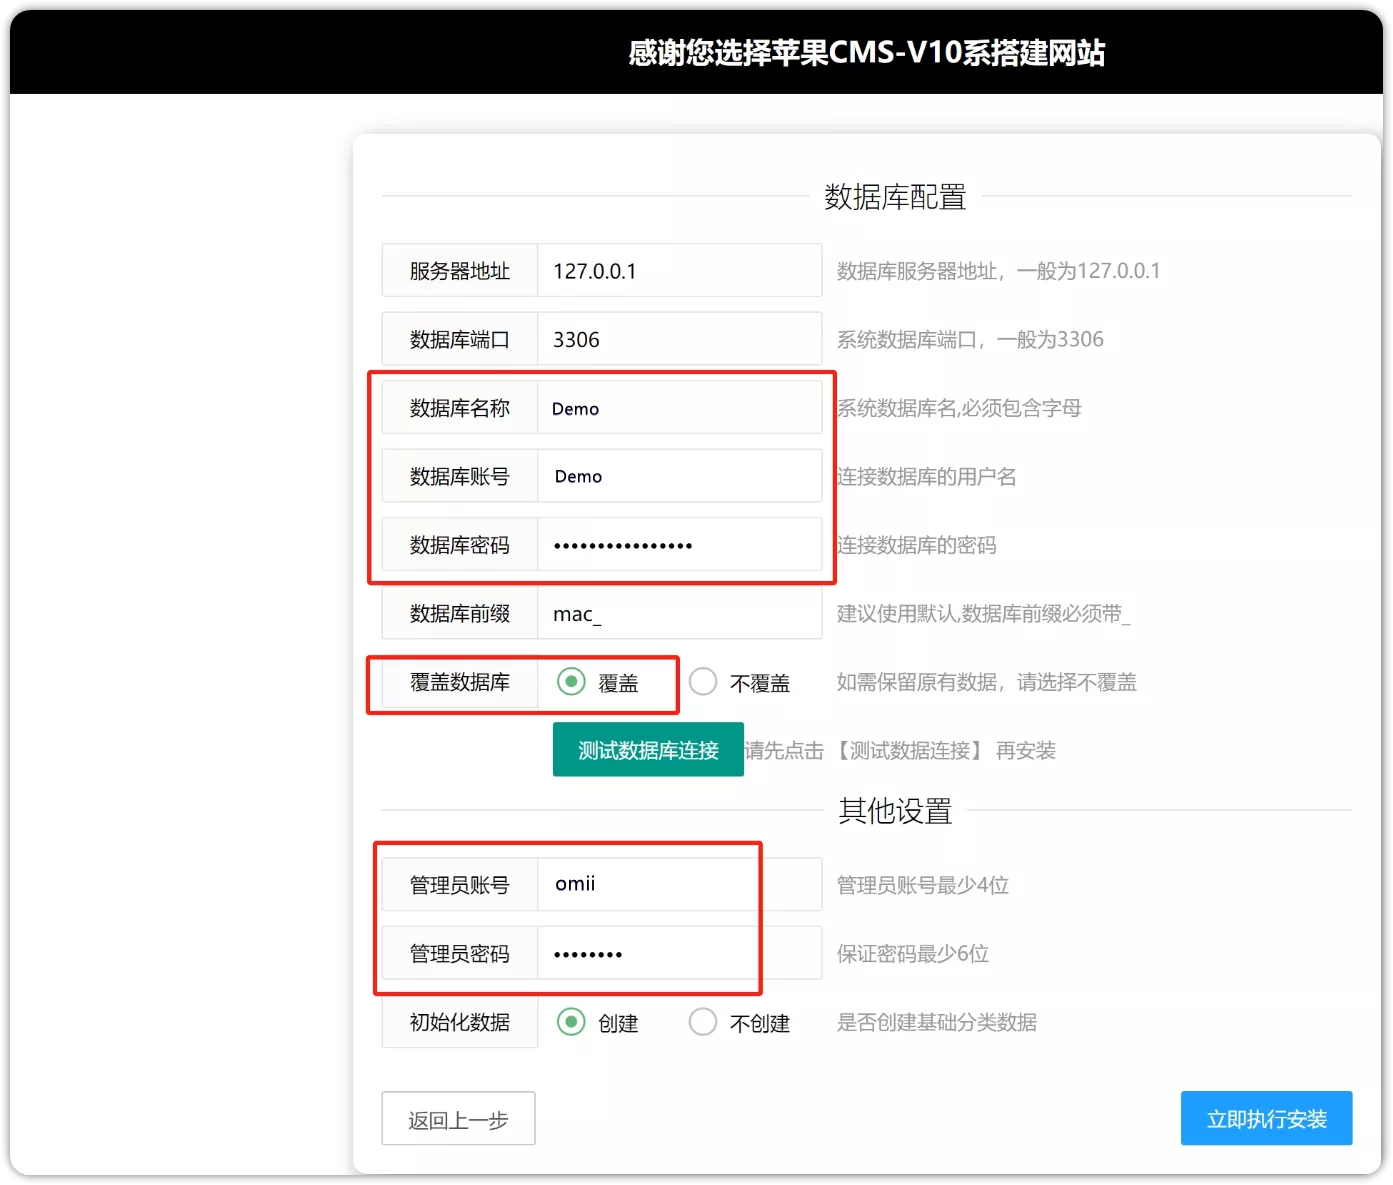Click the 覆盖数据库 row label
The height and width of the screenshot is (1185, 1393).
click(459, 682)
